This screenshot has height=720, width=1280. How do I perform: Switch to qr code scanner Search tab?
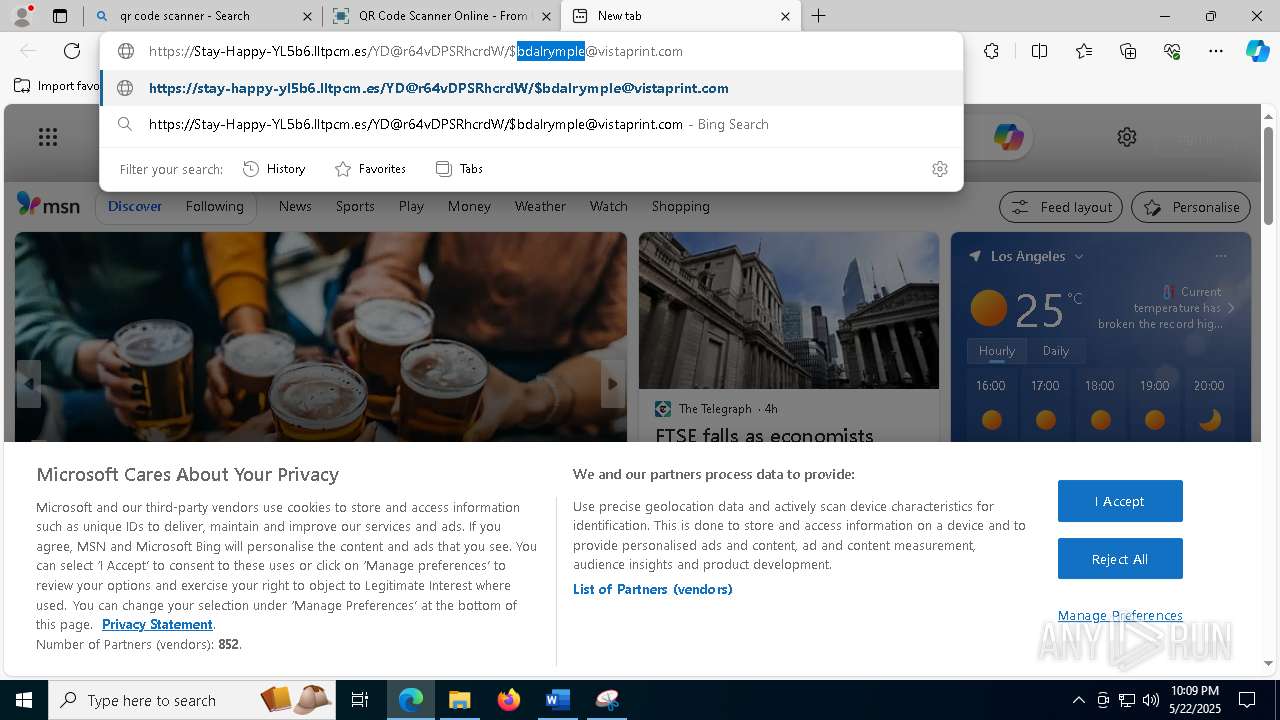pyautogui.click(x=203, y=16)
